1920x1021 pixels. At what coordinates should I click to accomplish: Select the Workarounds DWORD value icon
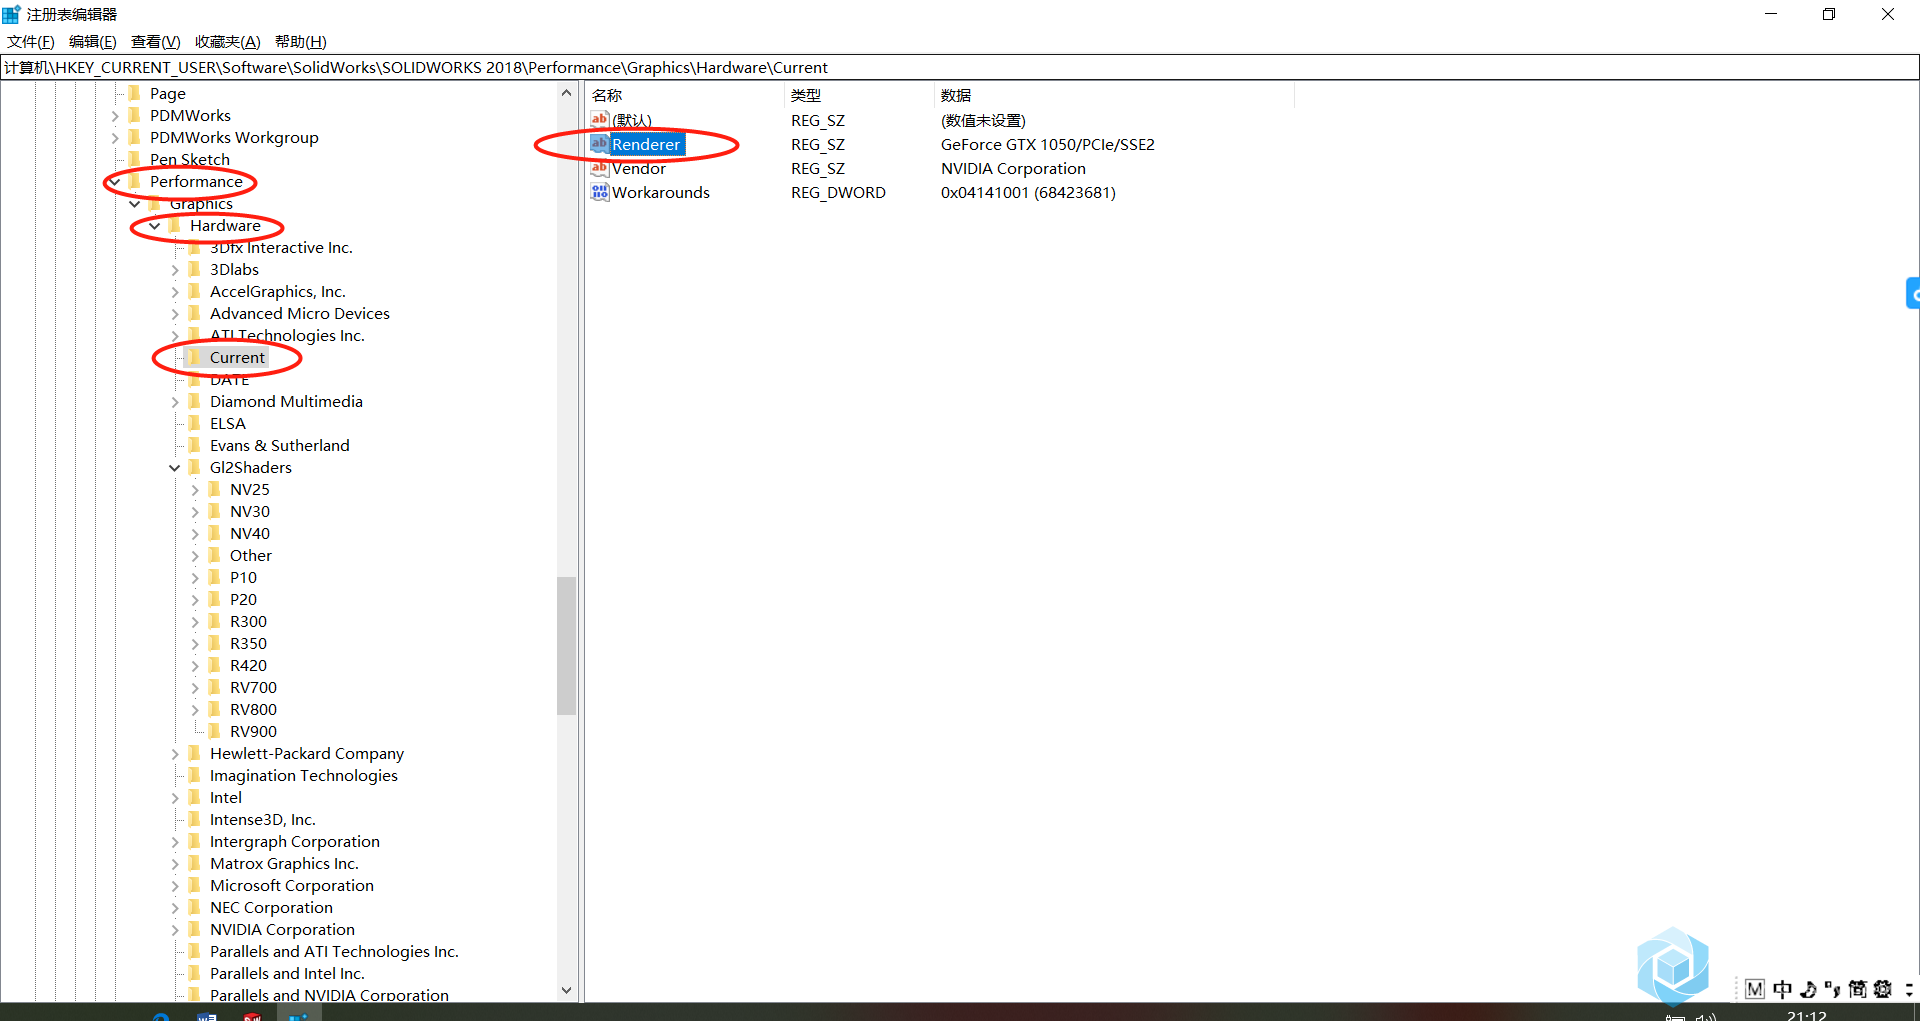[600, 192]
